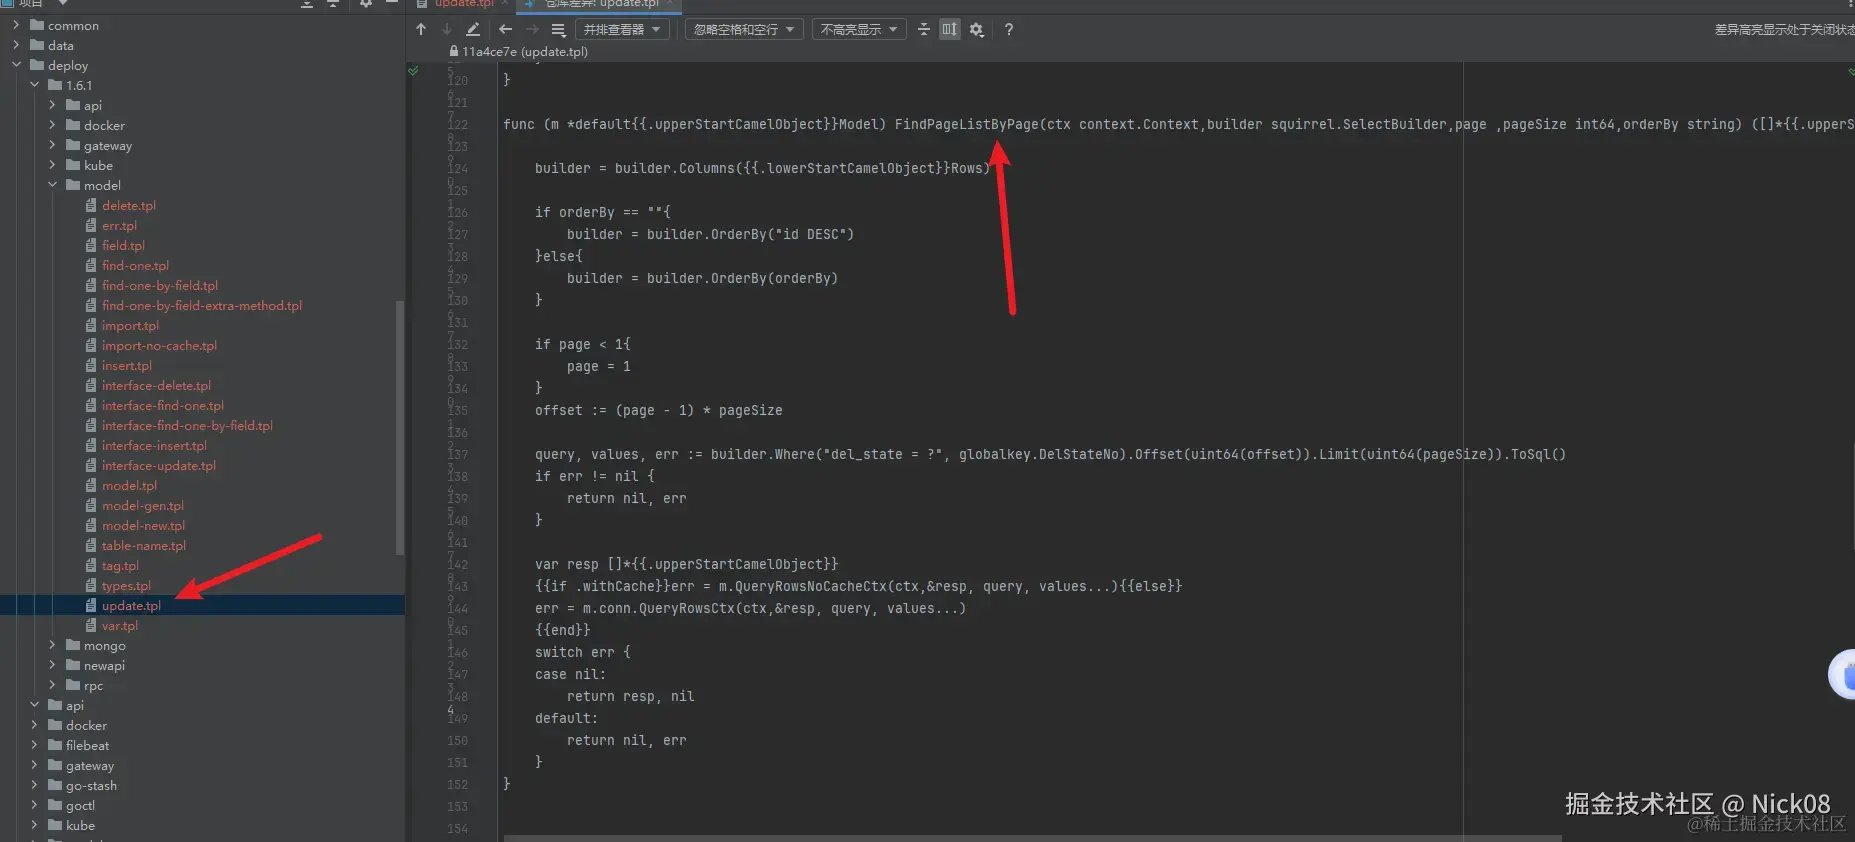1855x842 pixels.
Task: Expand the docker folder under 1.6.1
Action: [x=52, y=125]
